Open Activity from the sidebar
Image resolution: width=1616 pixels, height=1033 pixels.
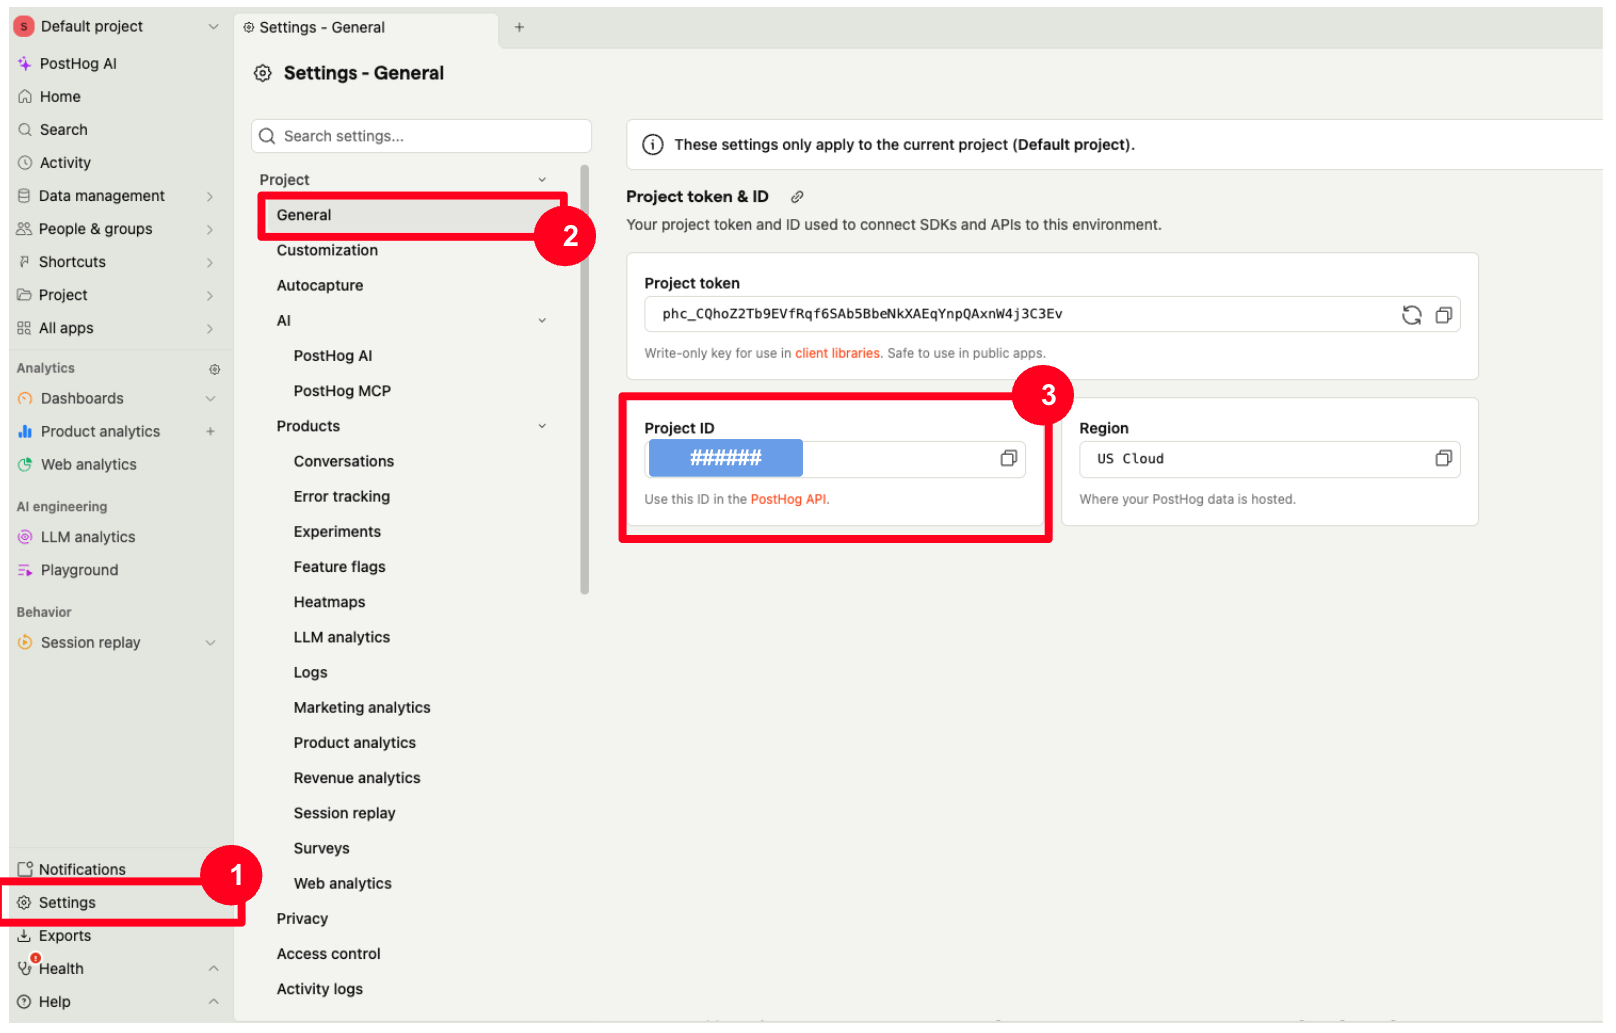(x=65, y=162)
